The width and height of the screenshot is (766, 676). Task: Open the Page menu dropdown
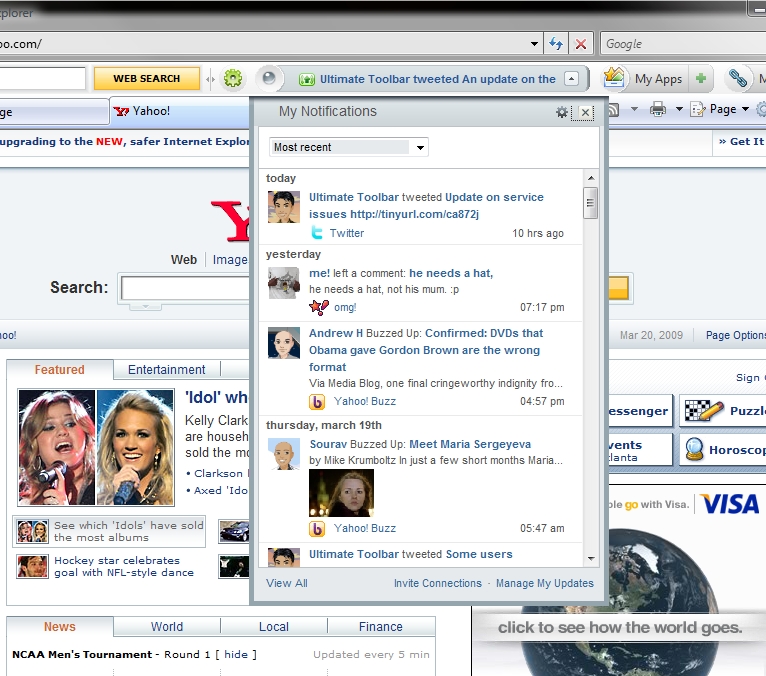729,110
